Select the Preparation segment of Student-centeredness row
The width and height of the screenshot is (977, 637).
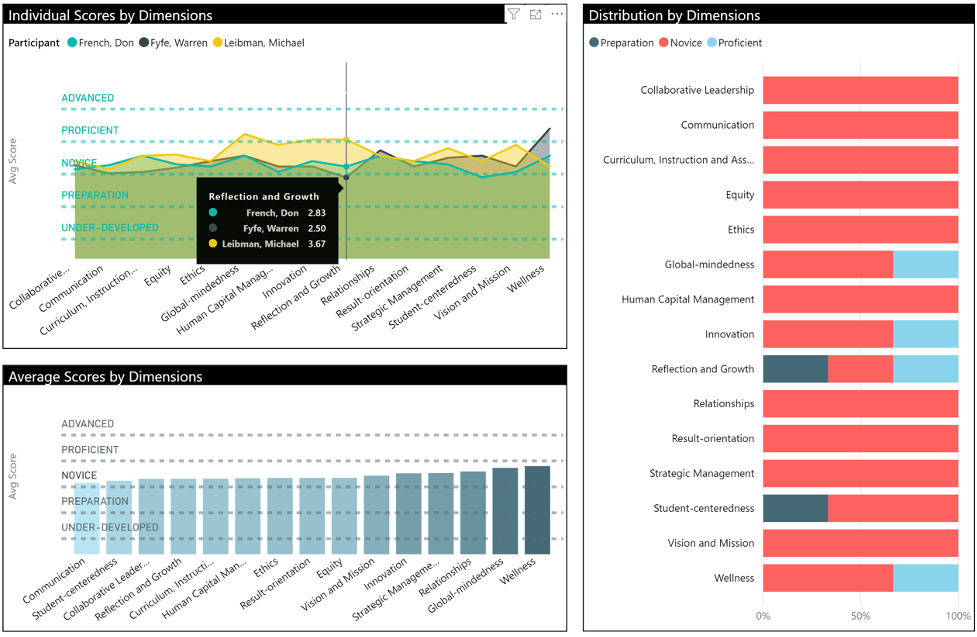(795, 509)
